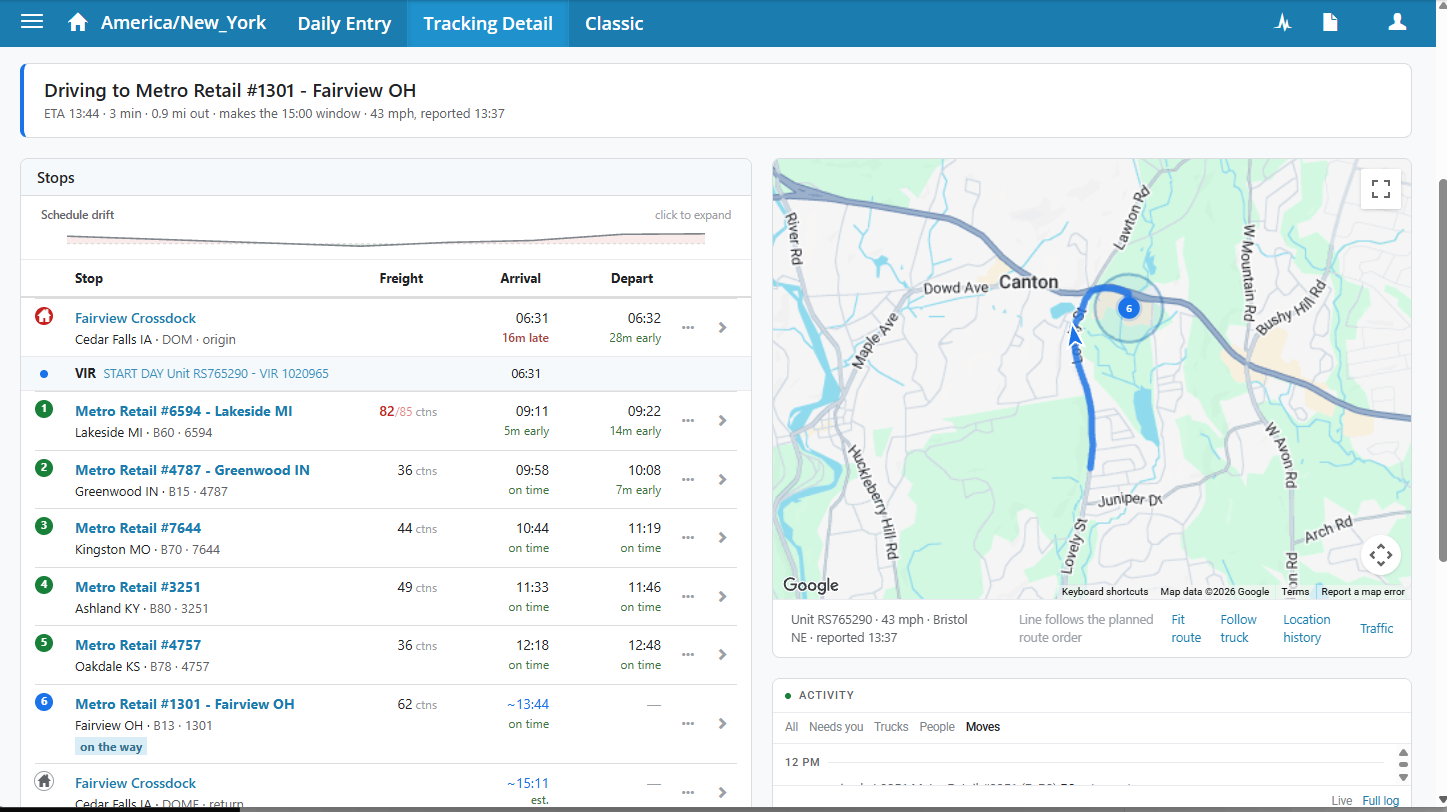This screenshot has width=1447, height=812.
Task: Open Metro Retail #4787 - Greenwood IN stop
Action: coord(192,470)
